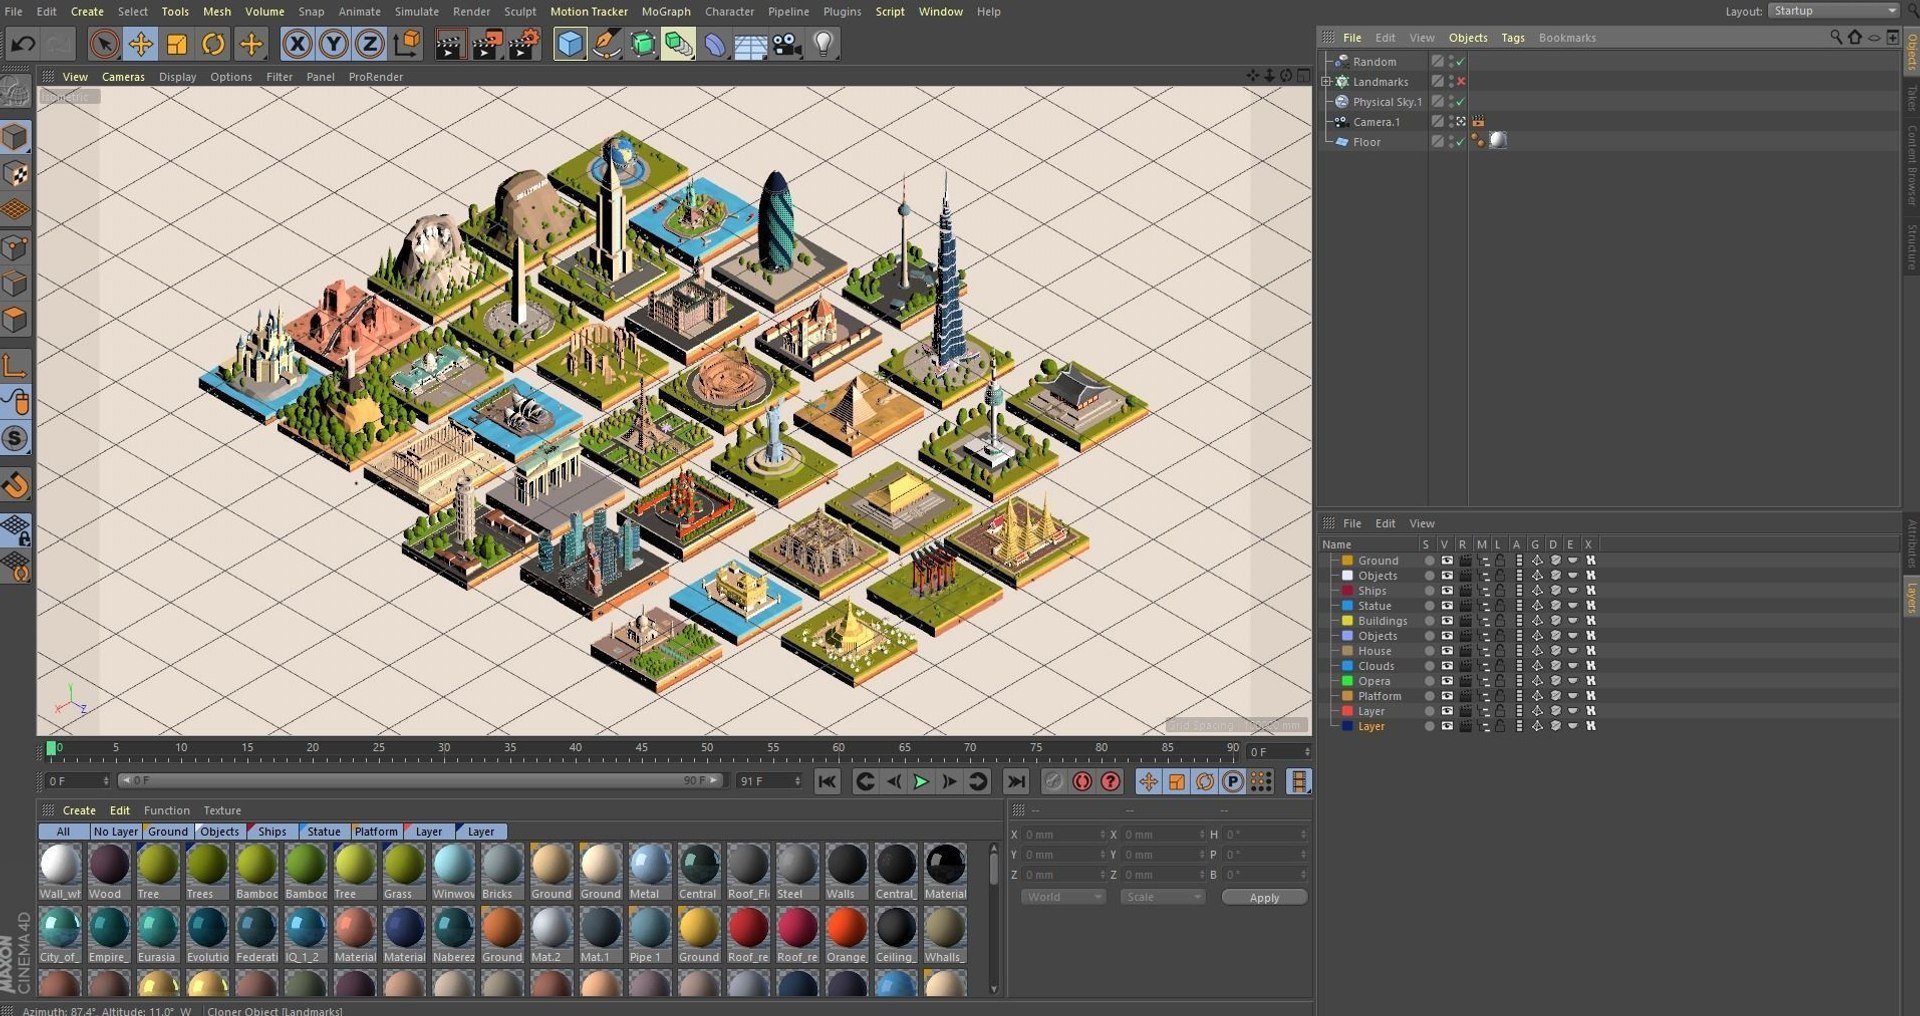
Task: Toggle Random object green checkmark
Action: coord(1461,62)
